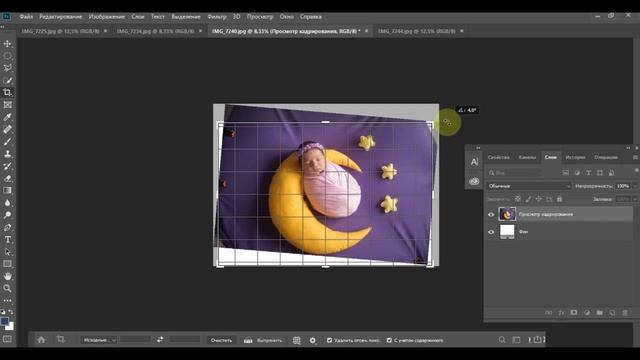640x360 pixels.
Task: Create a new group folder icon
Action: 599,313
